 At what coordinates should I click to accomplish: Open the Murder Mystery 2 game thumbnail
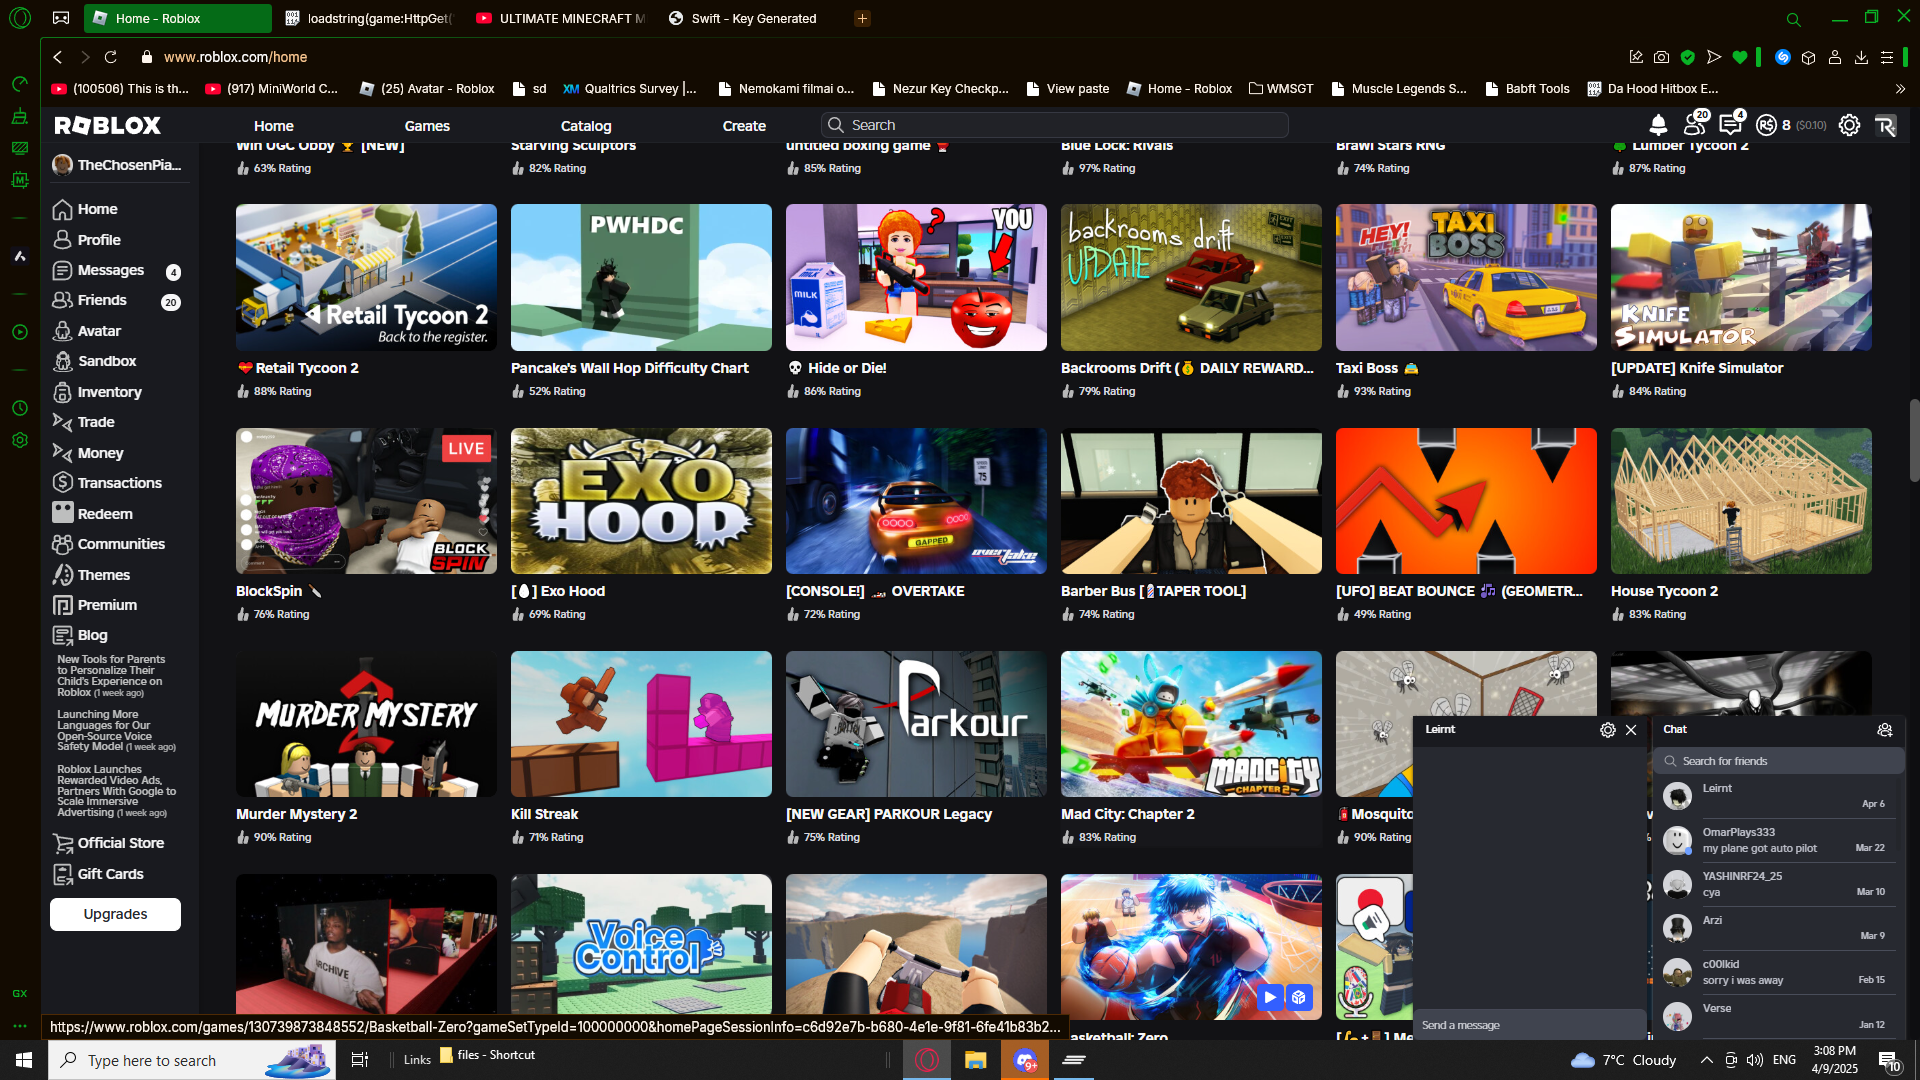[x=366, y=724]
